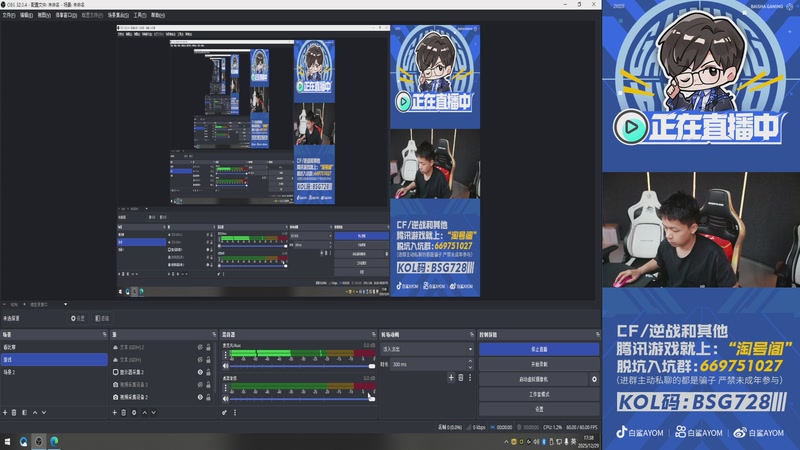
Task: Move the selected scene up
Action: point(35,412)
